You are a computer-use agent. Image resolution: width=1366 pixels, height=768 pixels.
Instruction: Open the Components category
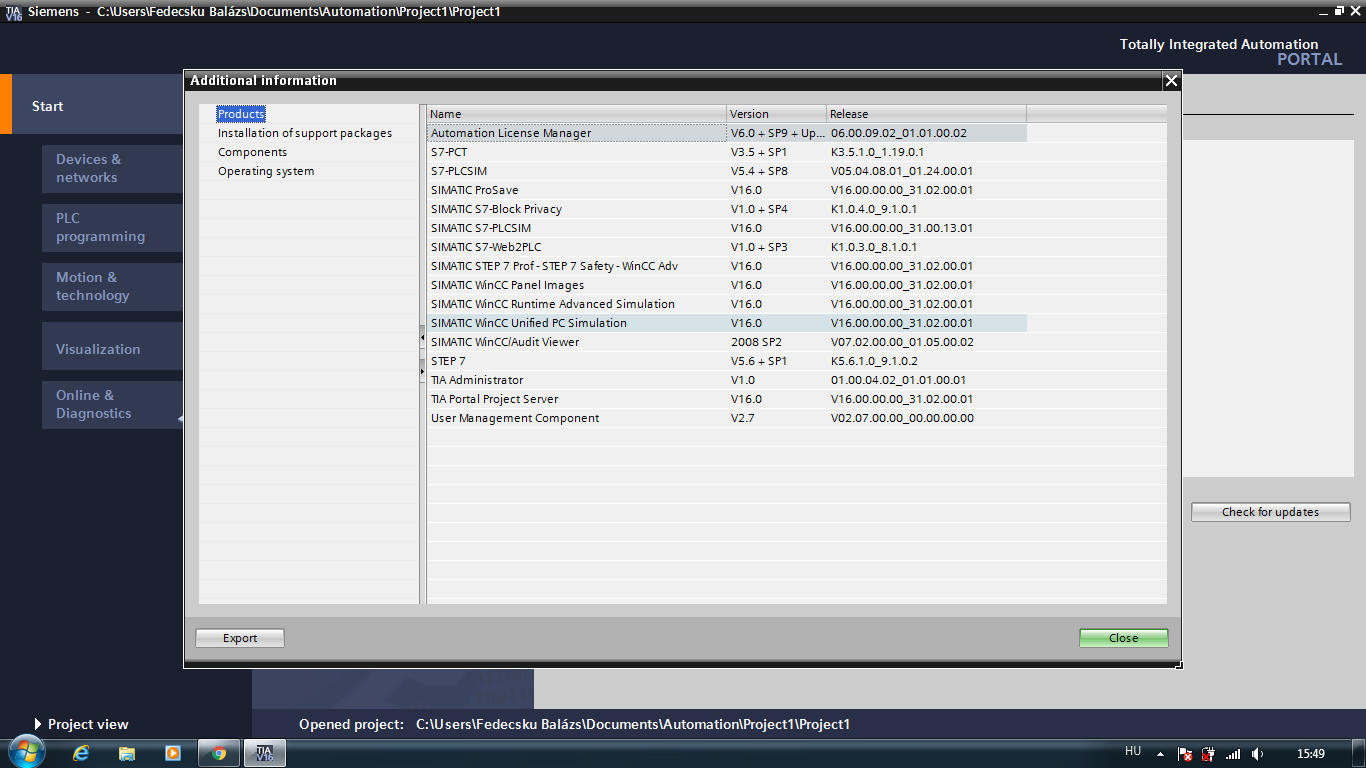252,152
